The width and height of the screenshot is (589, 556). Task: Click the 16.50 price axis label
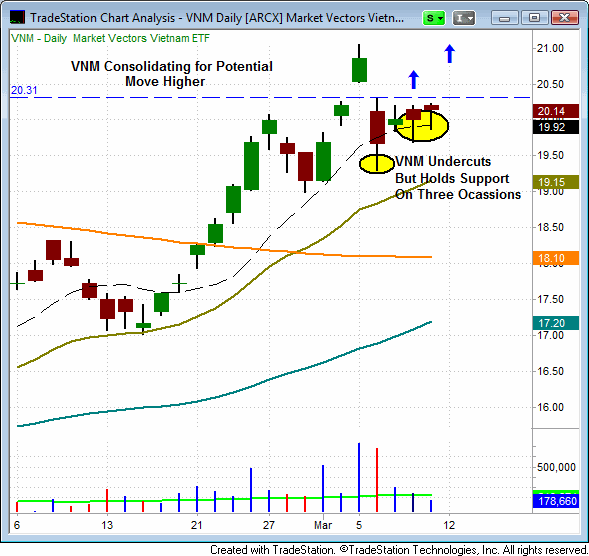pos(550,371)
